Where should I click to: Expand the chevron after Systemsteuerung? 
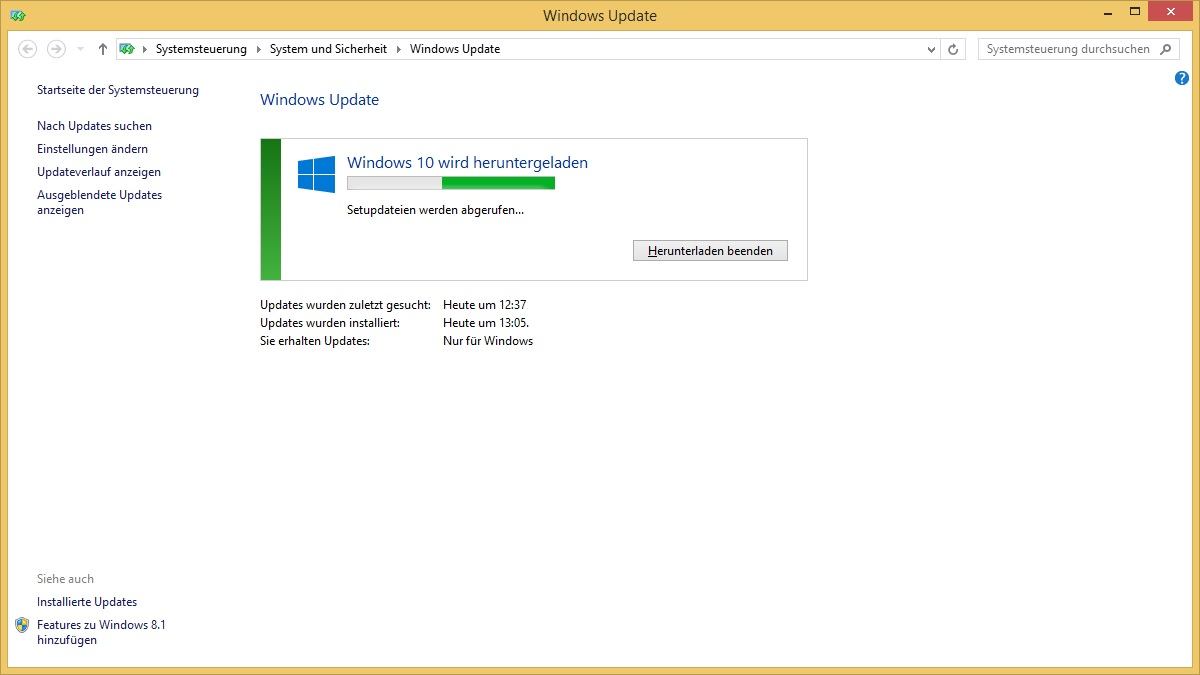(258, 49)
